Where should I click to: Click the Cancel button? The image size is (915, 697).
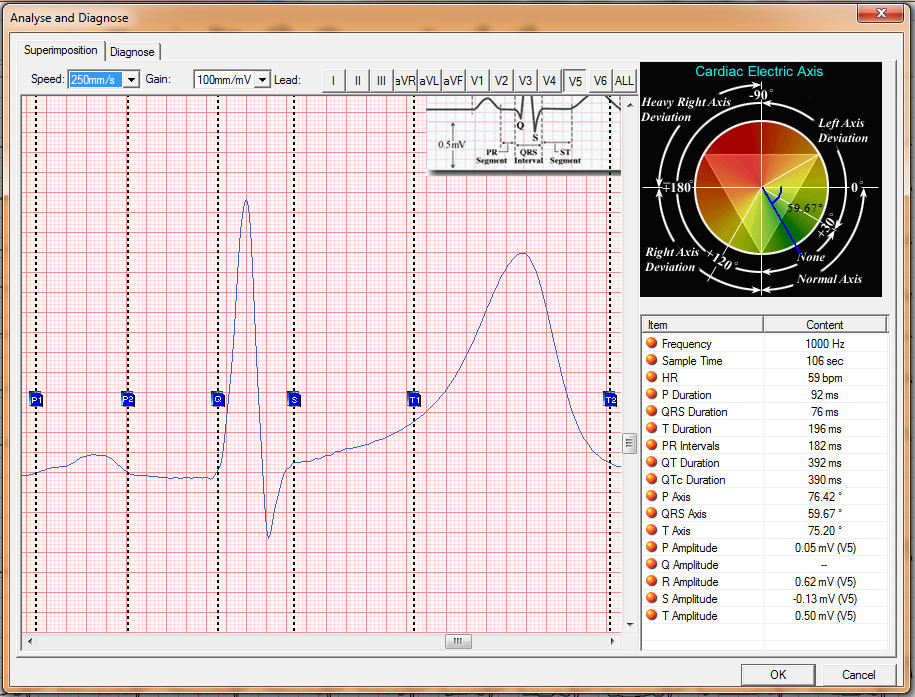[x=858, y=674]
